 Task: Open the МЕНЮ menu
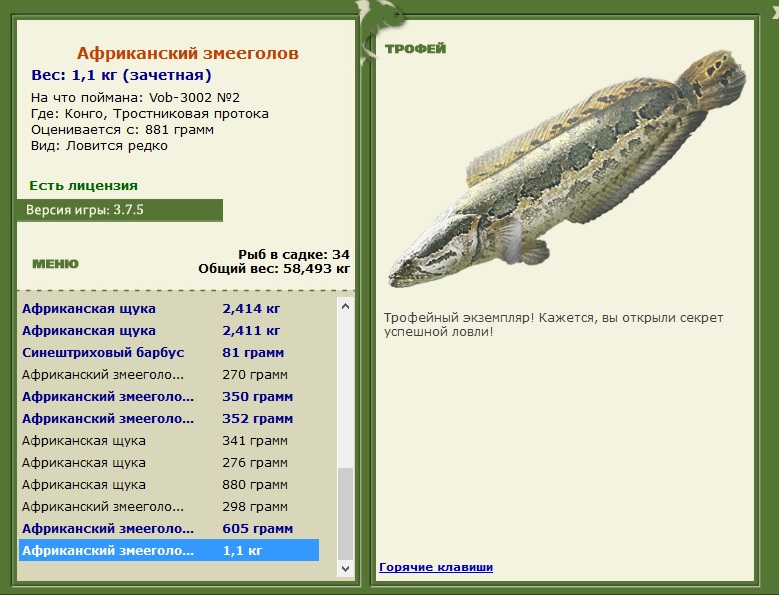(55, 264)
